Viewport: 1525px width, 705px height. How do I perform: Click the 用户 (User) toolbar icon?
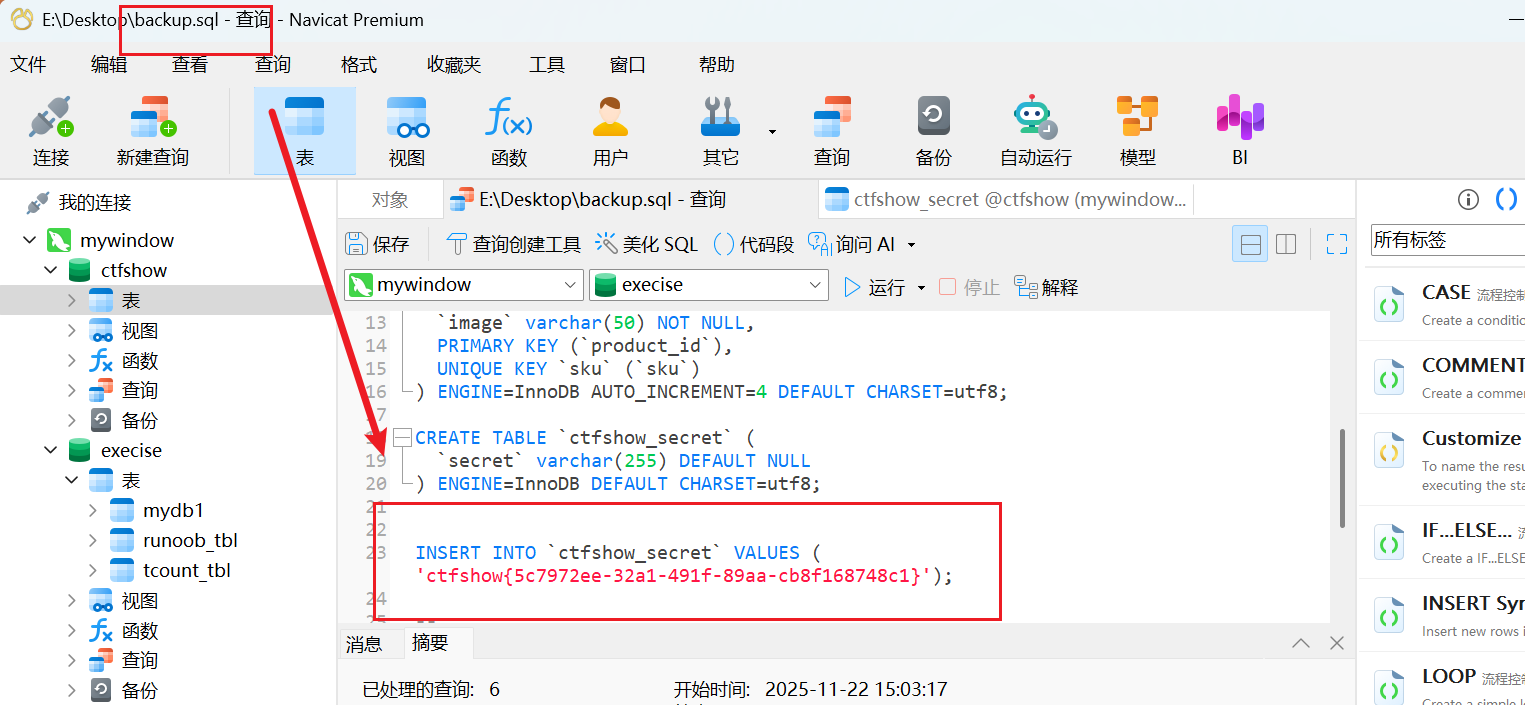click(x=610, y=131)
